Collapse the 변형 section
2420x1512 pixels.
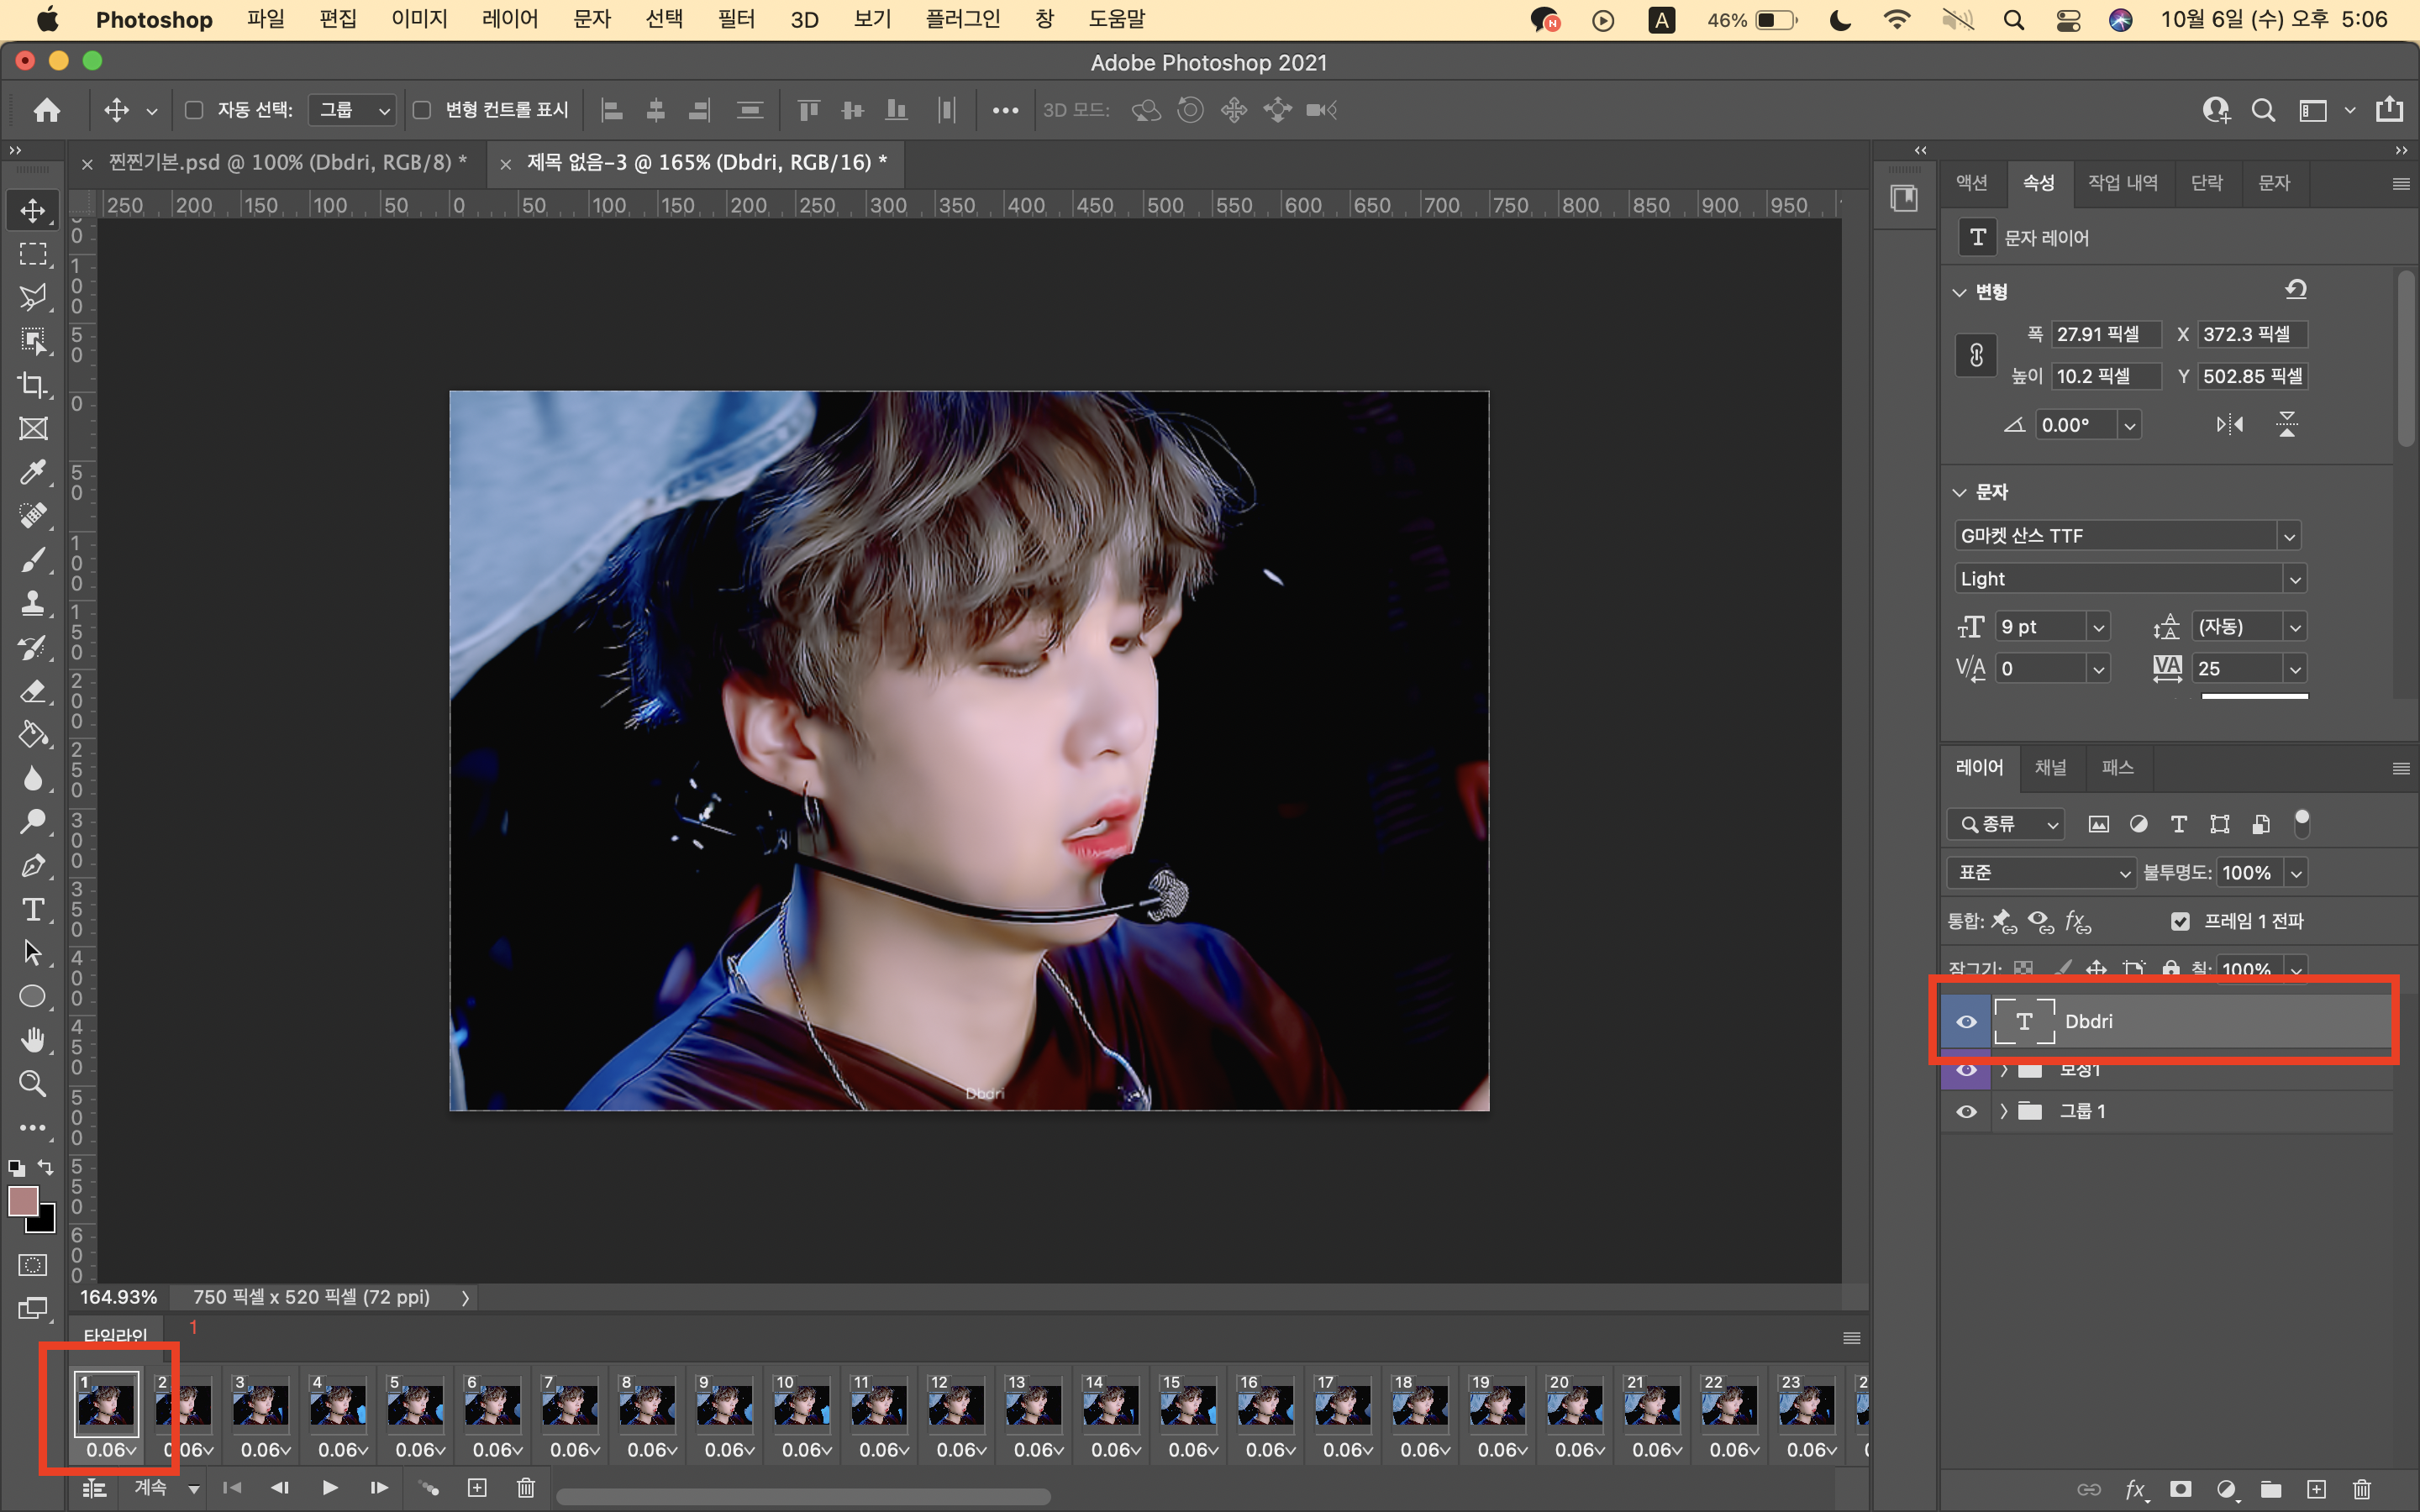(x=1959, y=293)
